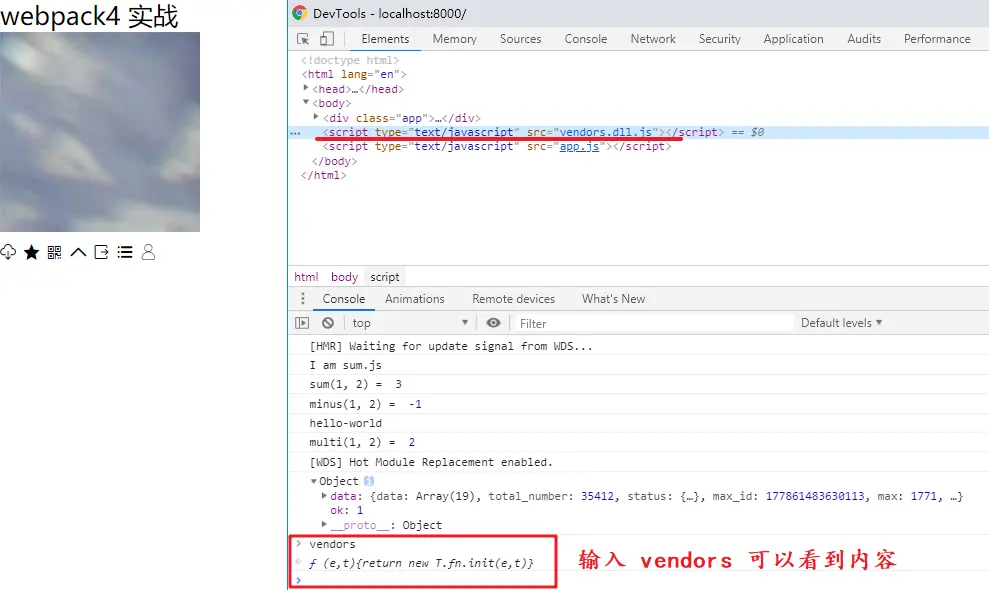The width and height of the screenshot is (989, 590).
Task: Open the Performance tab
Action: pos(937,39)
